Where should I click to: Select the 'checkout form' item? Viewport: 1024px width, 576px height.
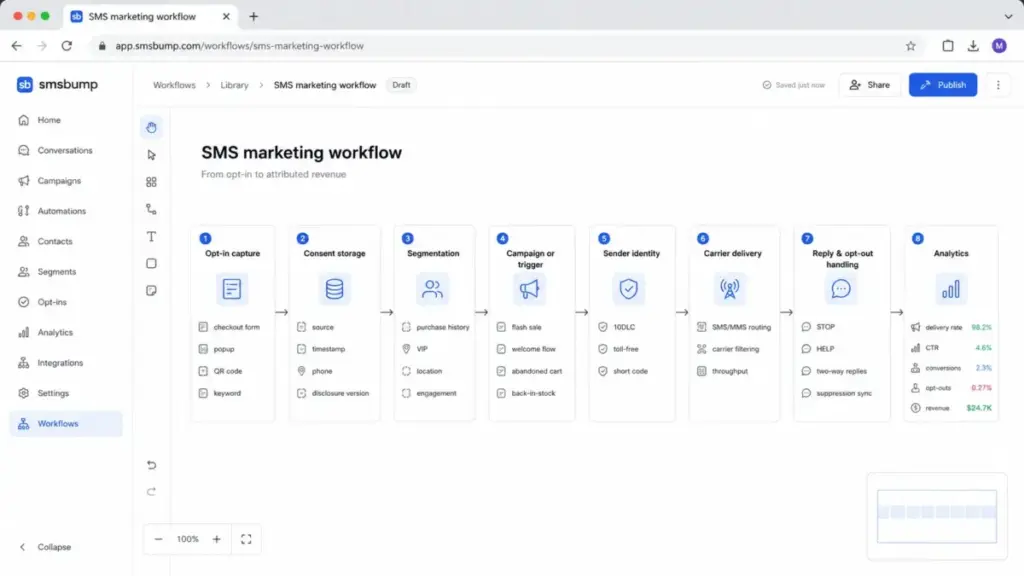(x=230, y=327)
